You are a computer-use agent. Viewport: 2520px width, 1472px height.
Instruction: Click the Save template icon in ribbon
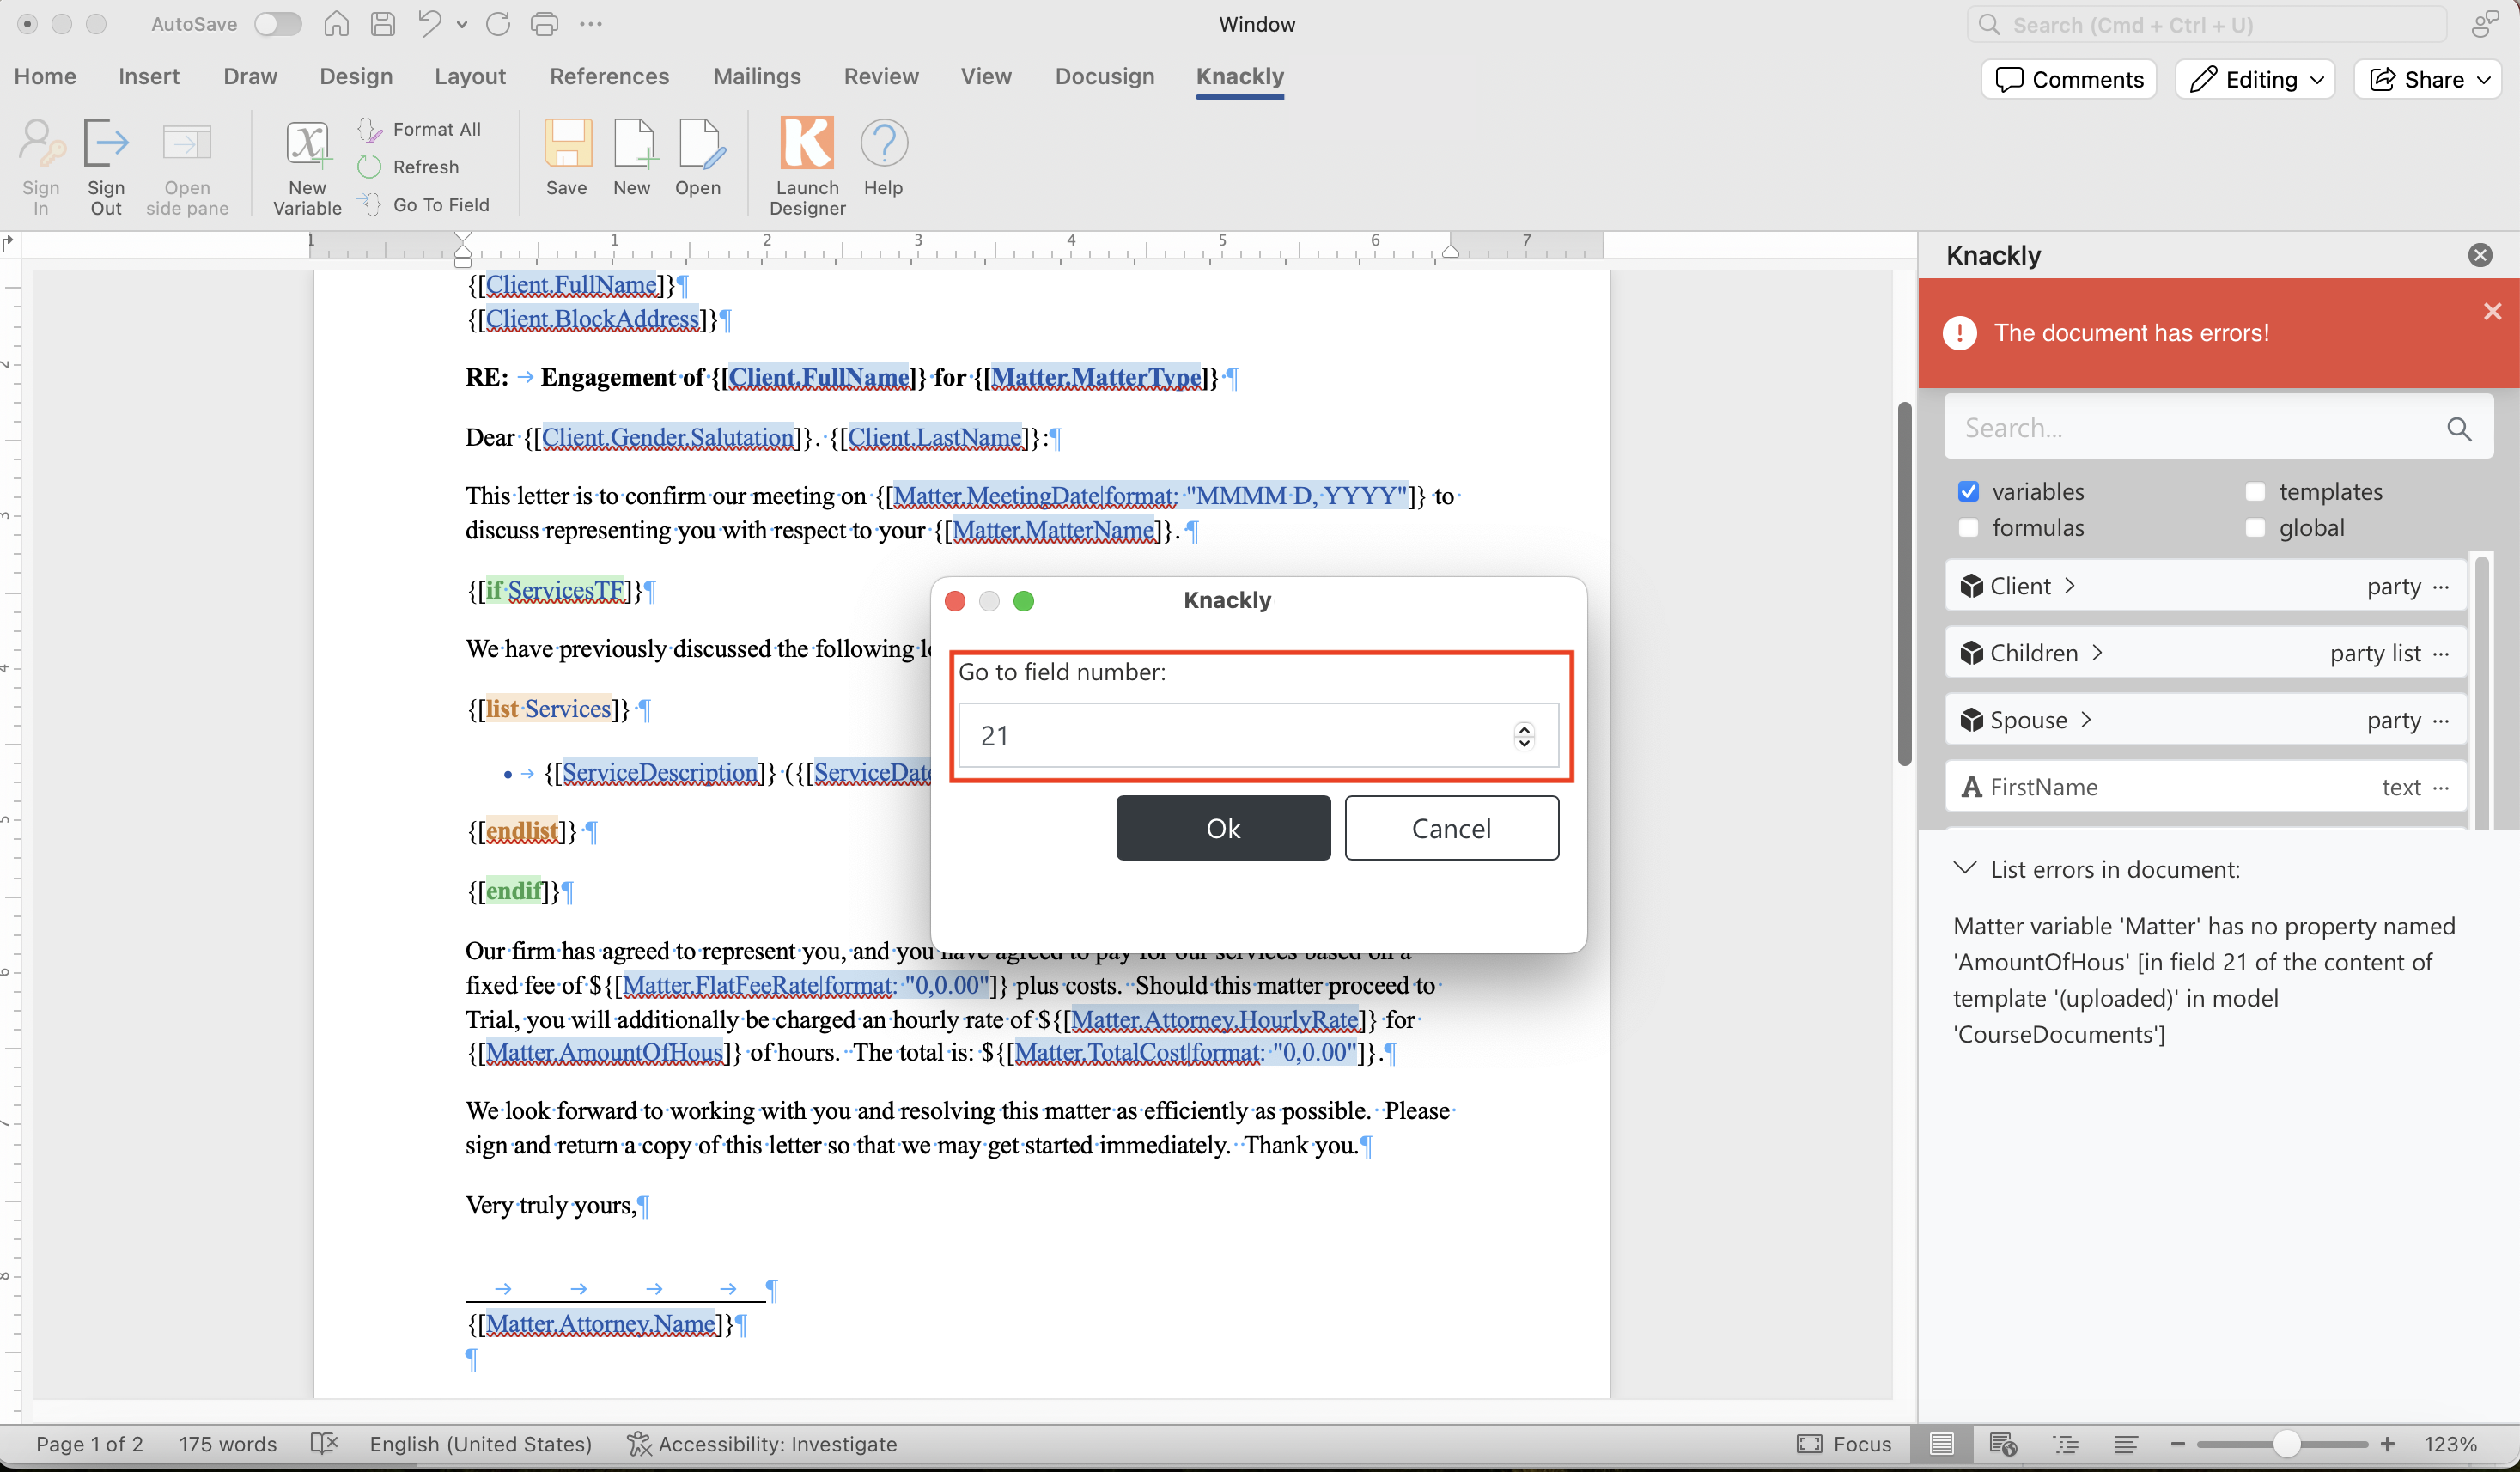(566, 145)
